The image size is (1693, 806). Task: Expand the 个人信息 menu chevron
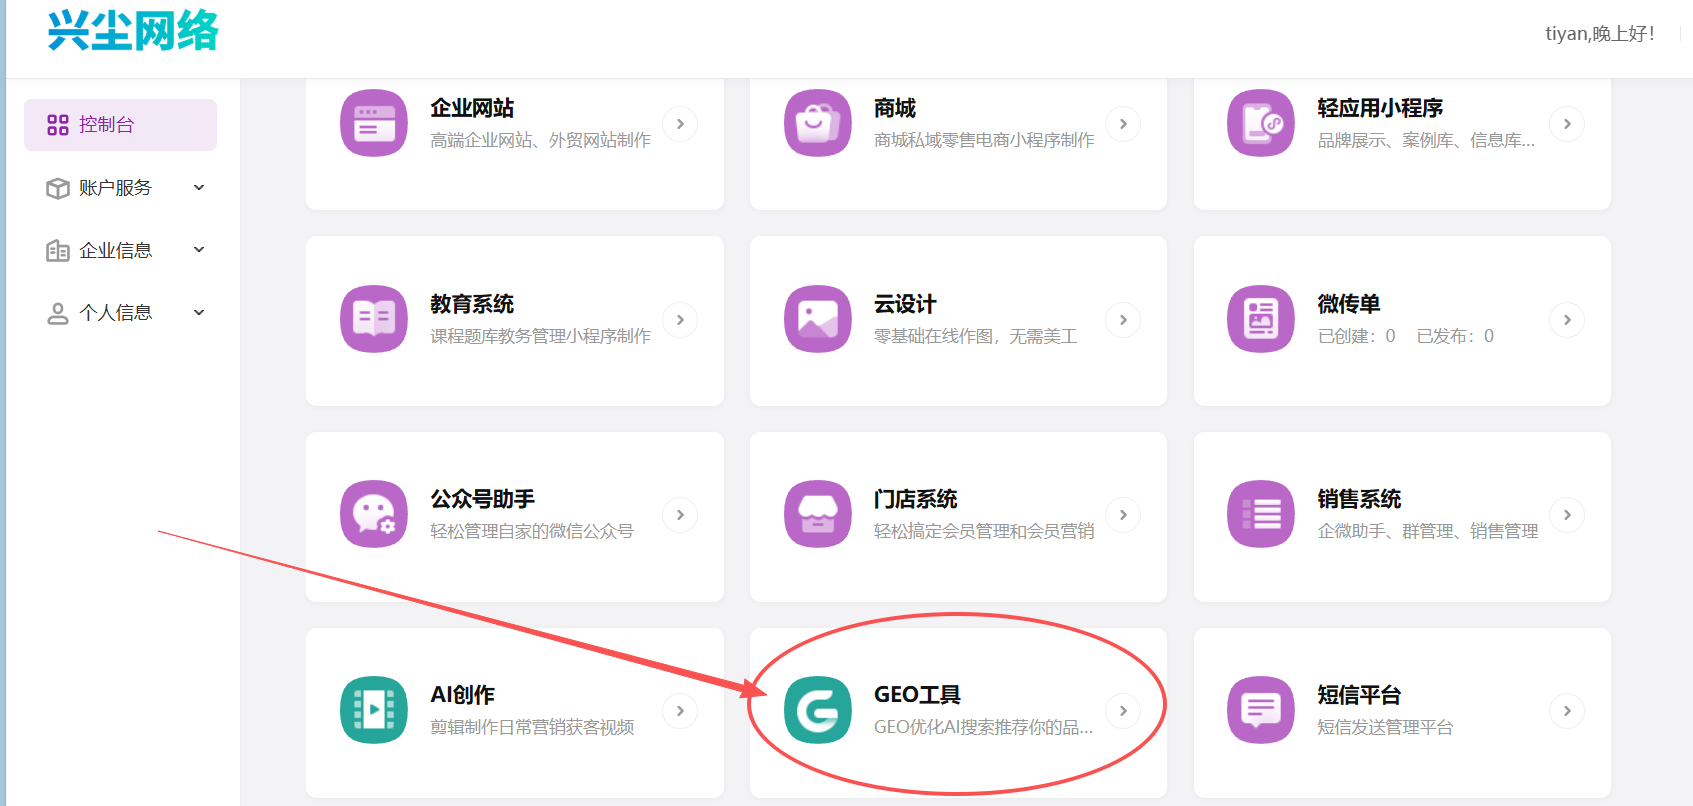[199, 312]
